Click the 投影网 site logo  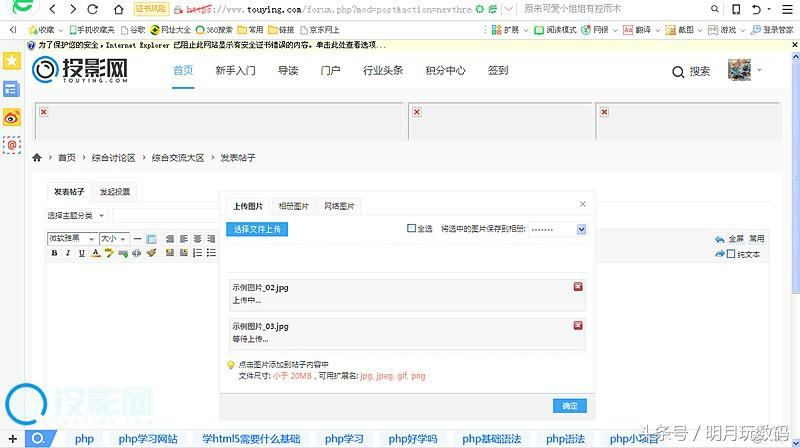[x=80, y=70]
